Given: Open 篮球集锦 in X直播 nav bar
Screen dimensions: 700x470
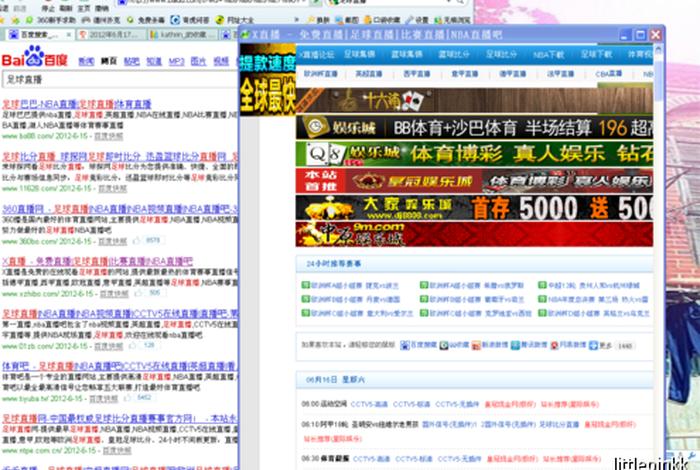Looking at the screenshot, I should [x=406, y=54].
